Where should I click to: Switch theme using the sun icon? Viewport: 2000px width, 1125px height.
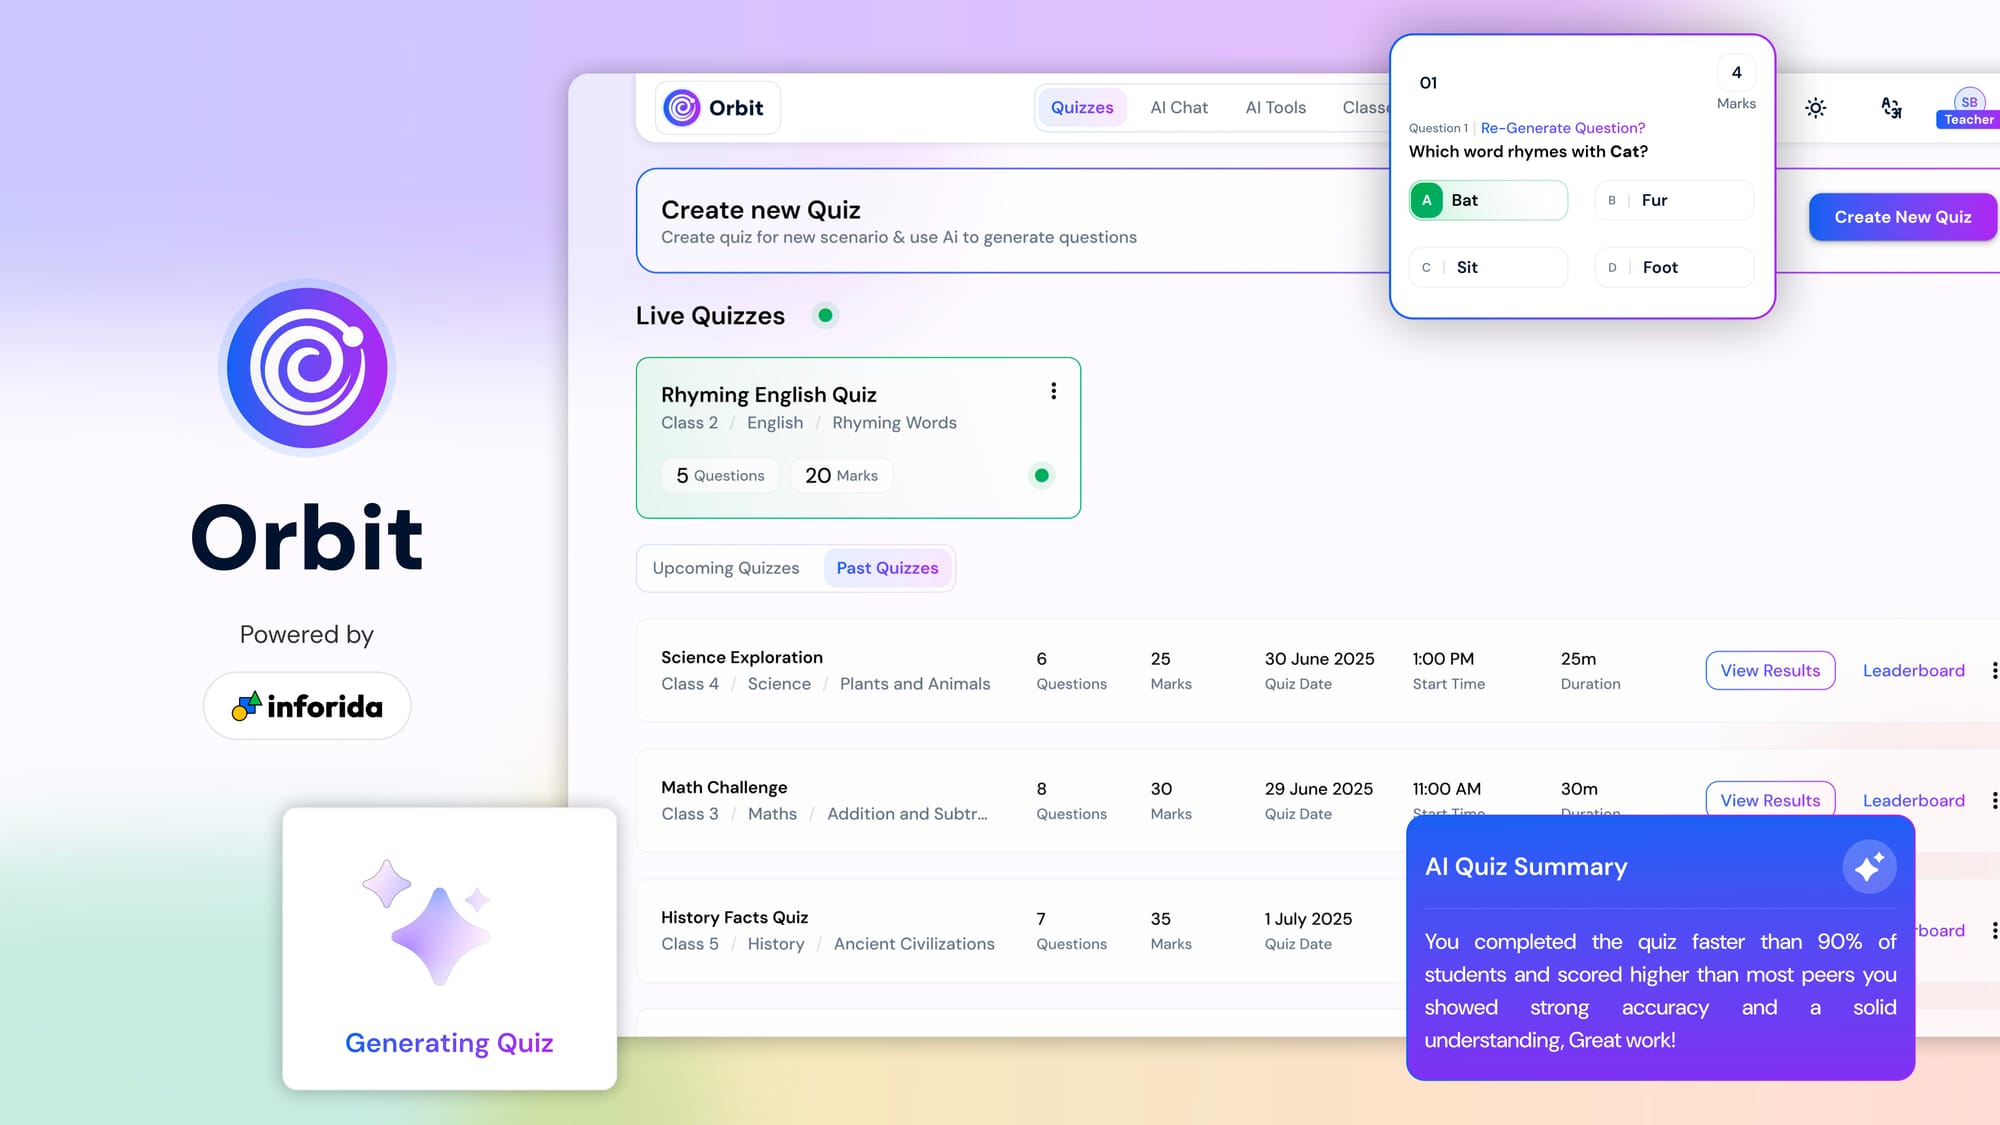1816,108
